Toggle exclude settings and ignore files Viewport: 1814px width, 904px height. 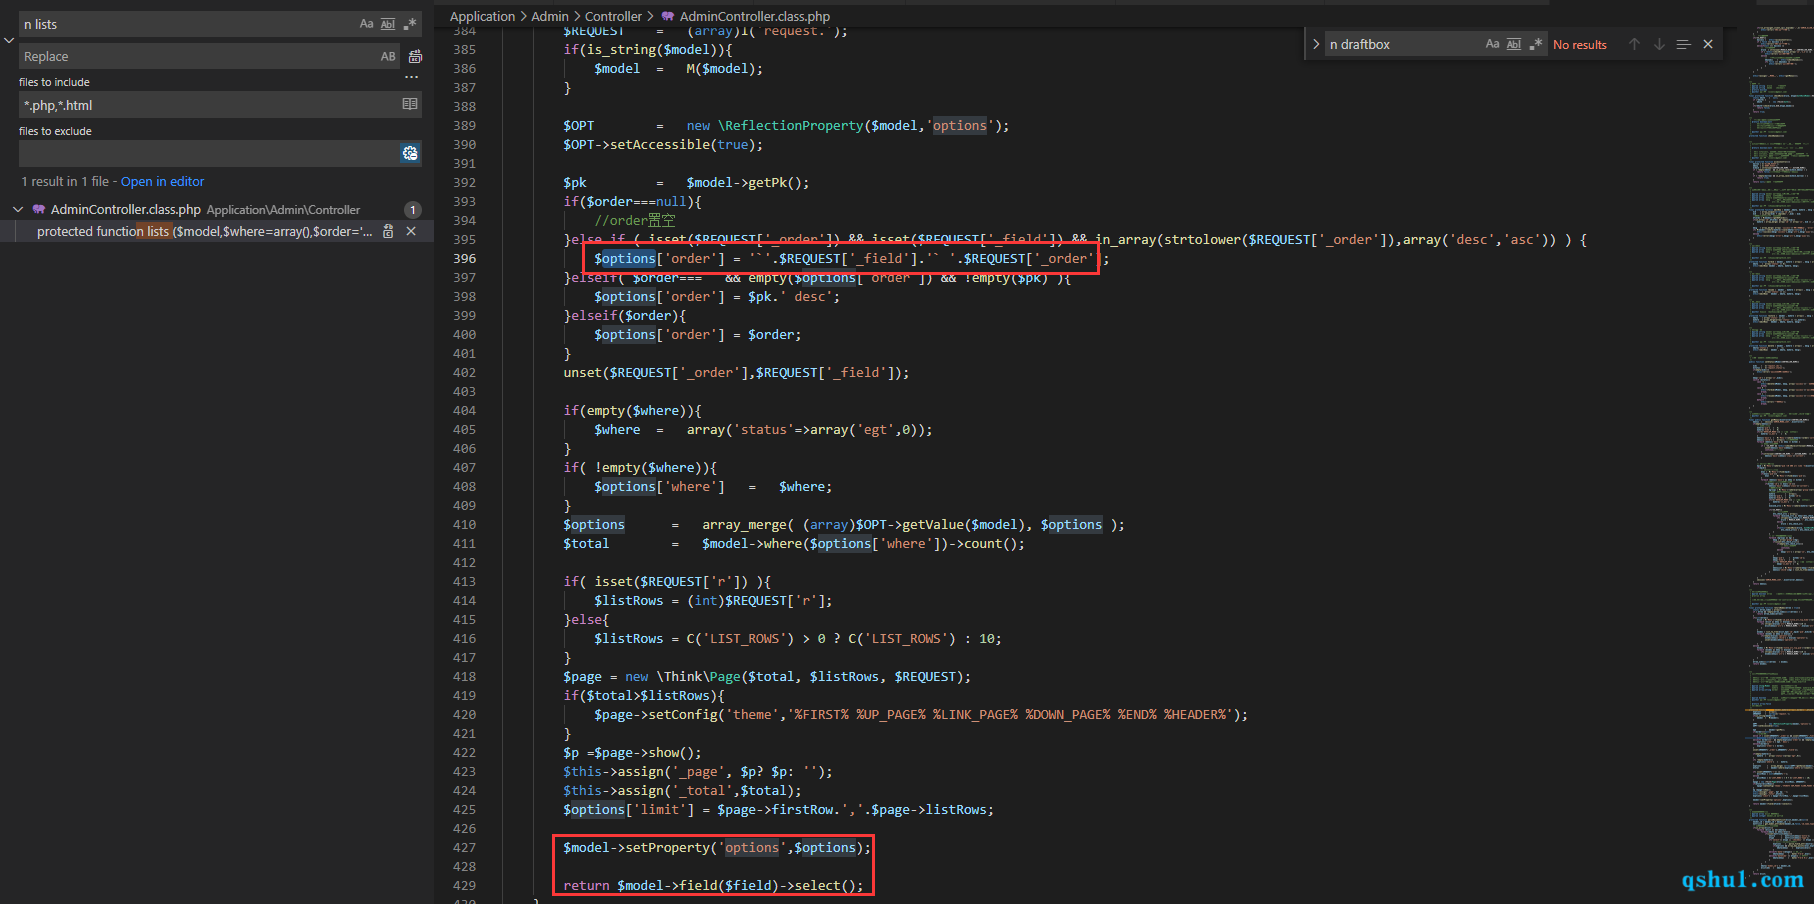click(x=410, y=153)
